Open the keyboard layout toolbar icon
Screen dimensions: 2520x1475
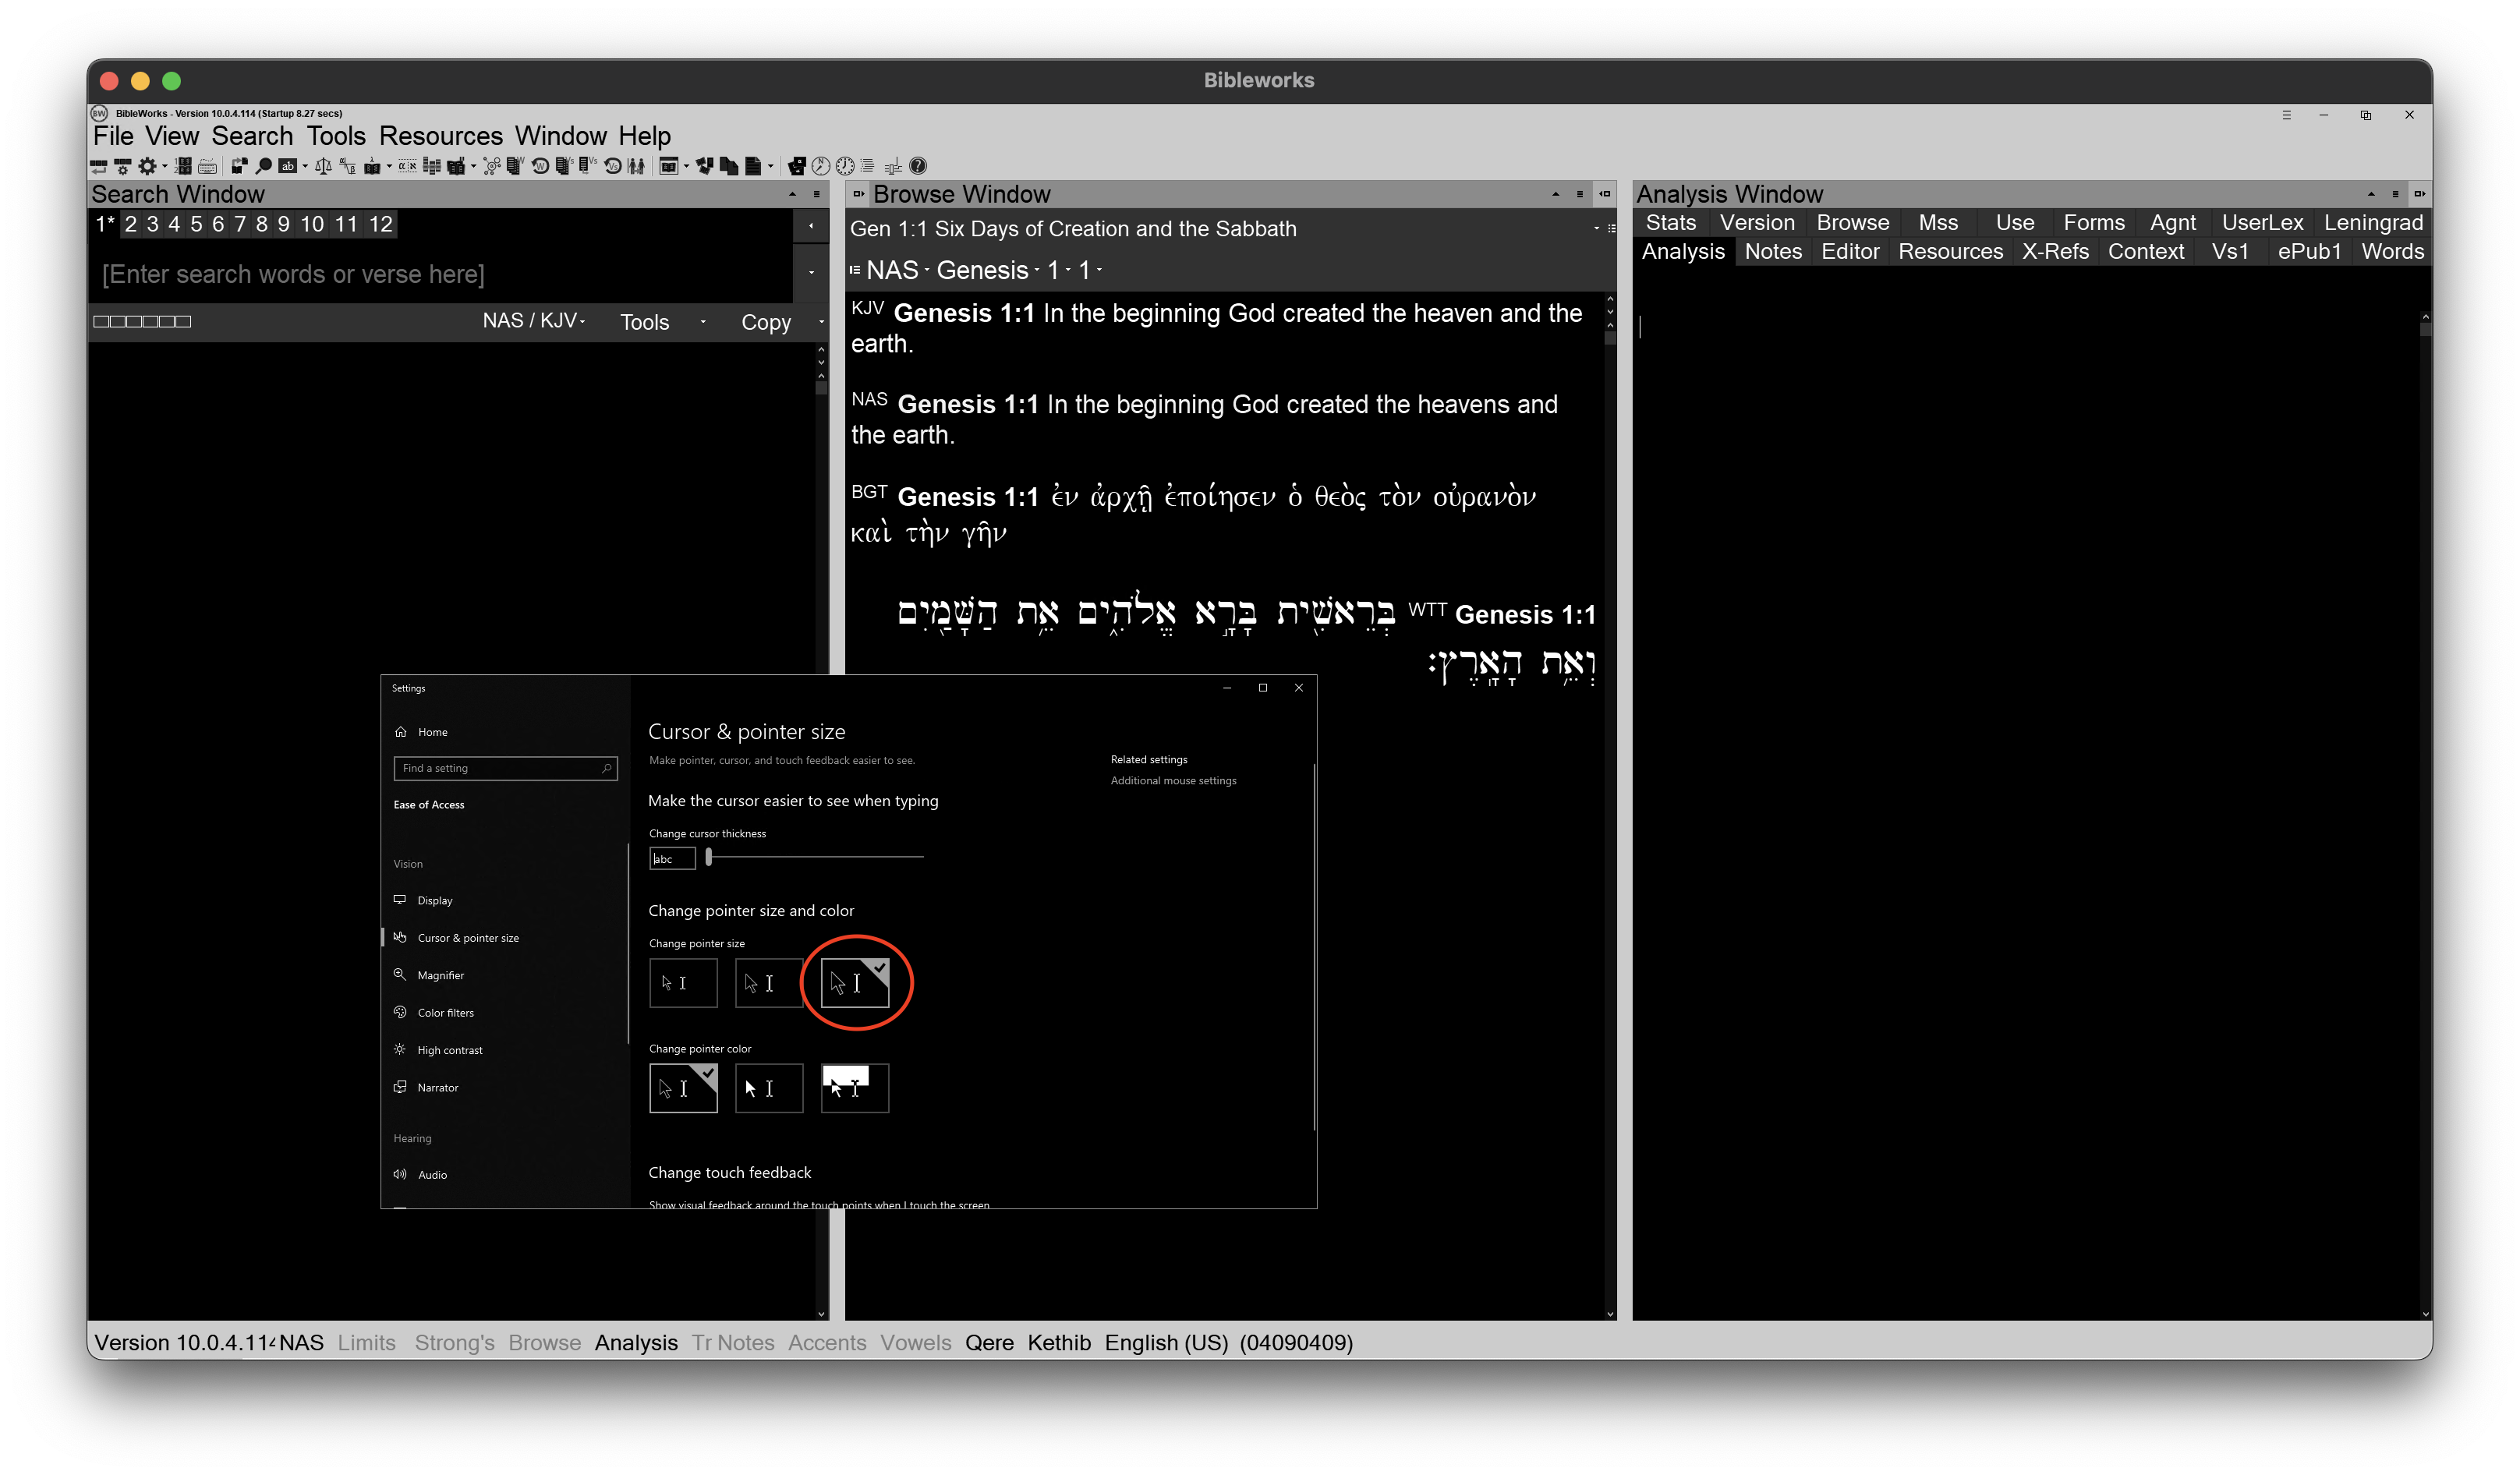click(207, 166)
